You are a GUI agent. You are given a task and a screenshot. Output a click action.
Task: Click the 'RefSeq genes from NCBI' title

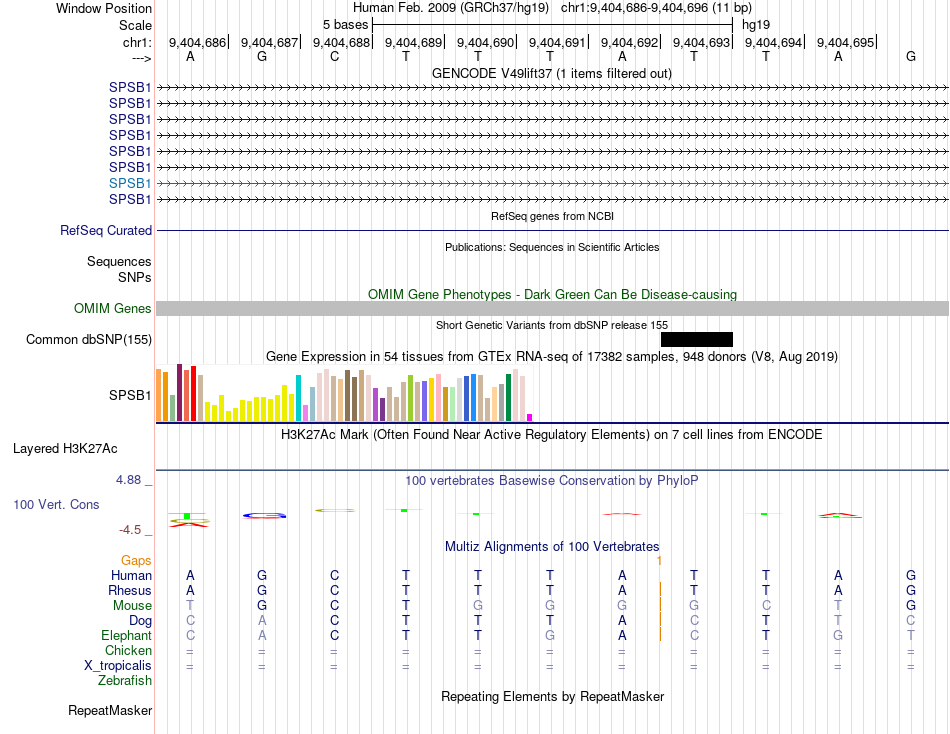[552, 216]
